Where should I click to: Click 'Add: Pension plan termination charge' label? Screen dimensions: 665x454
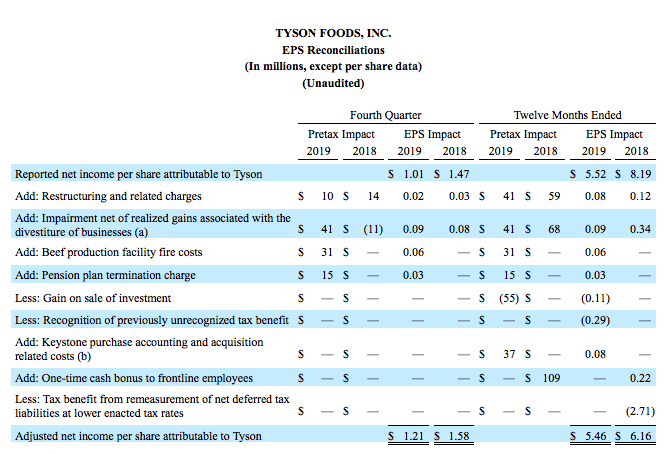105,275
